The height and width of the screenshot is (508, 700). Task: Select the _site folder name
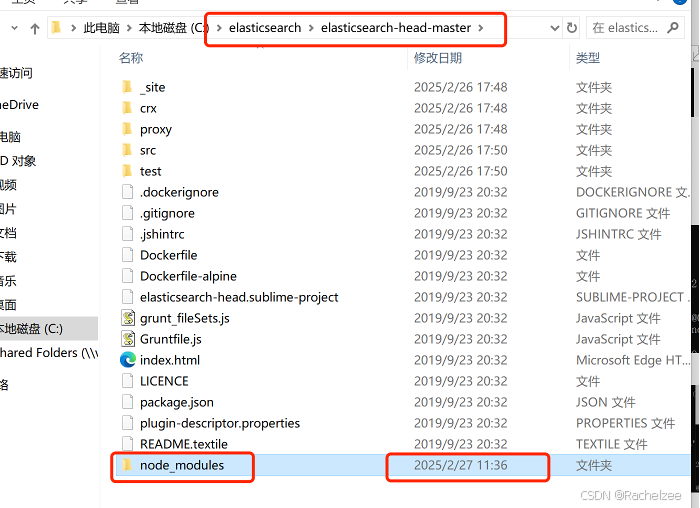153,87
